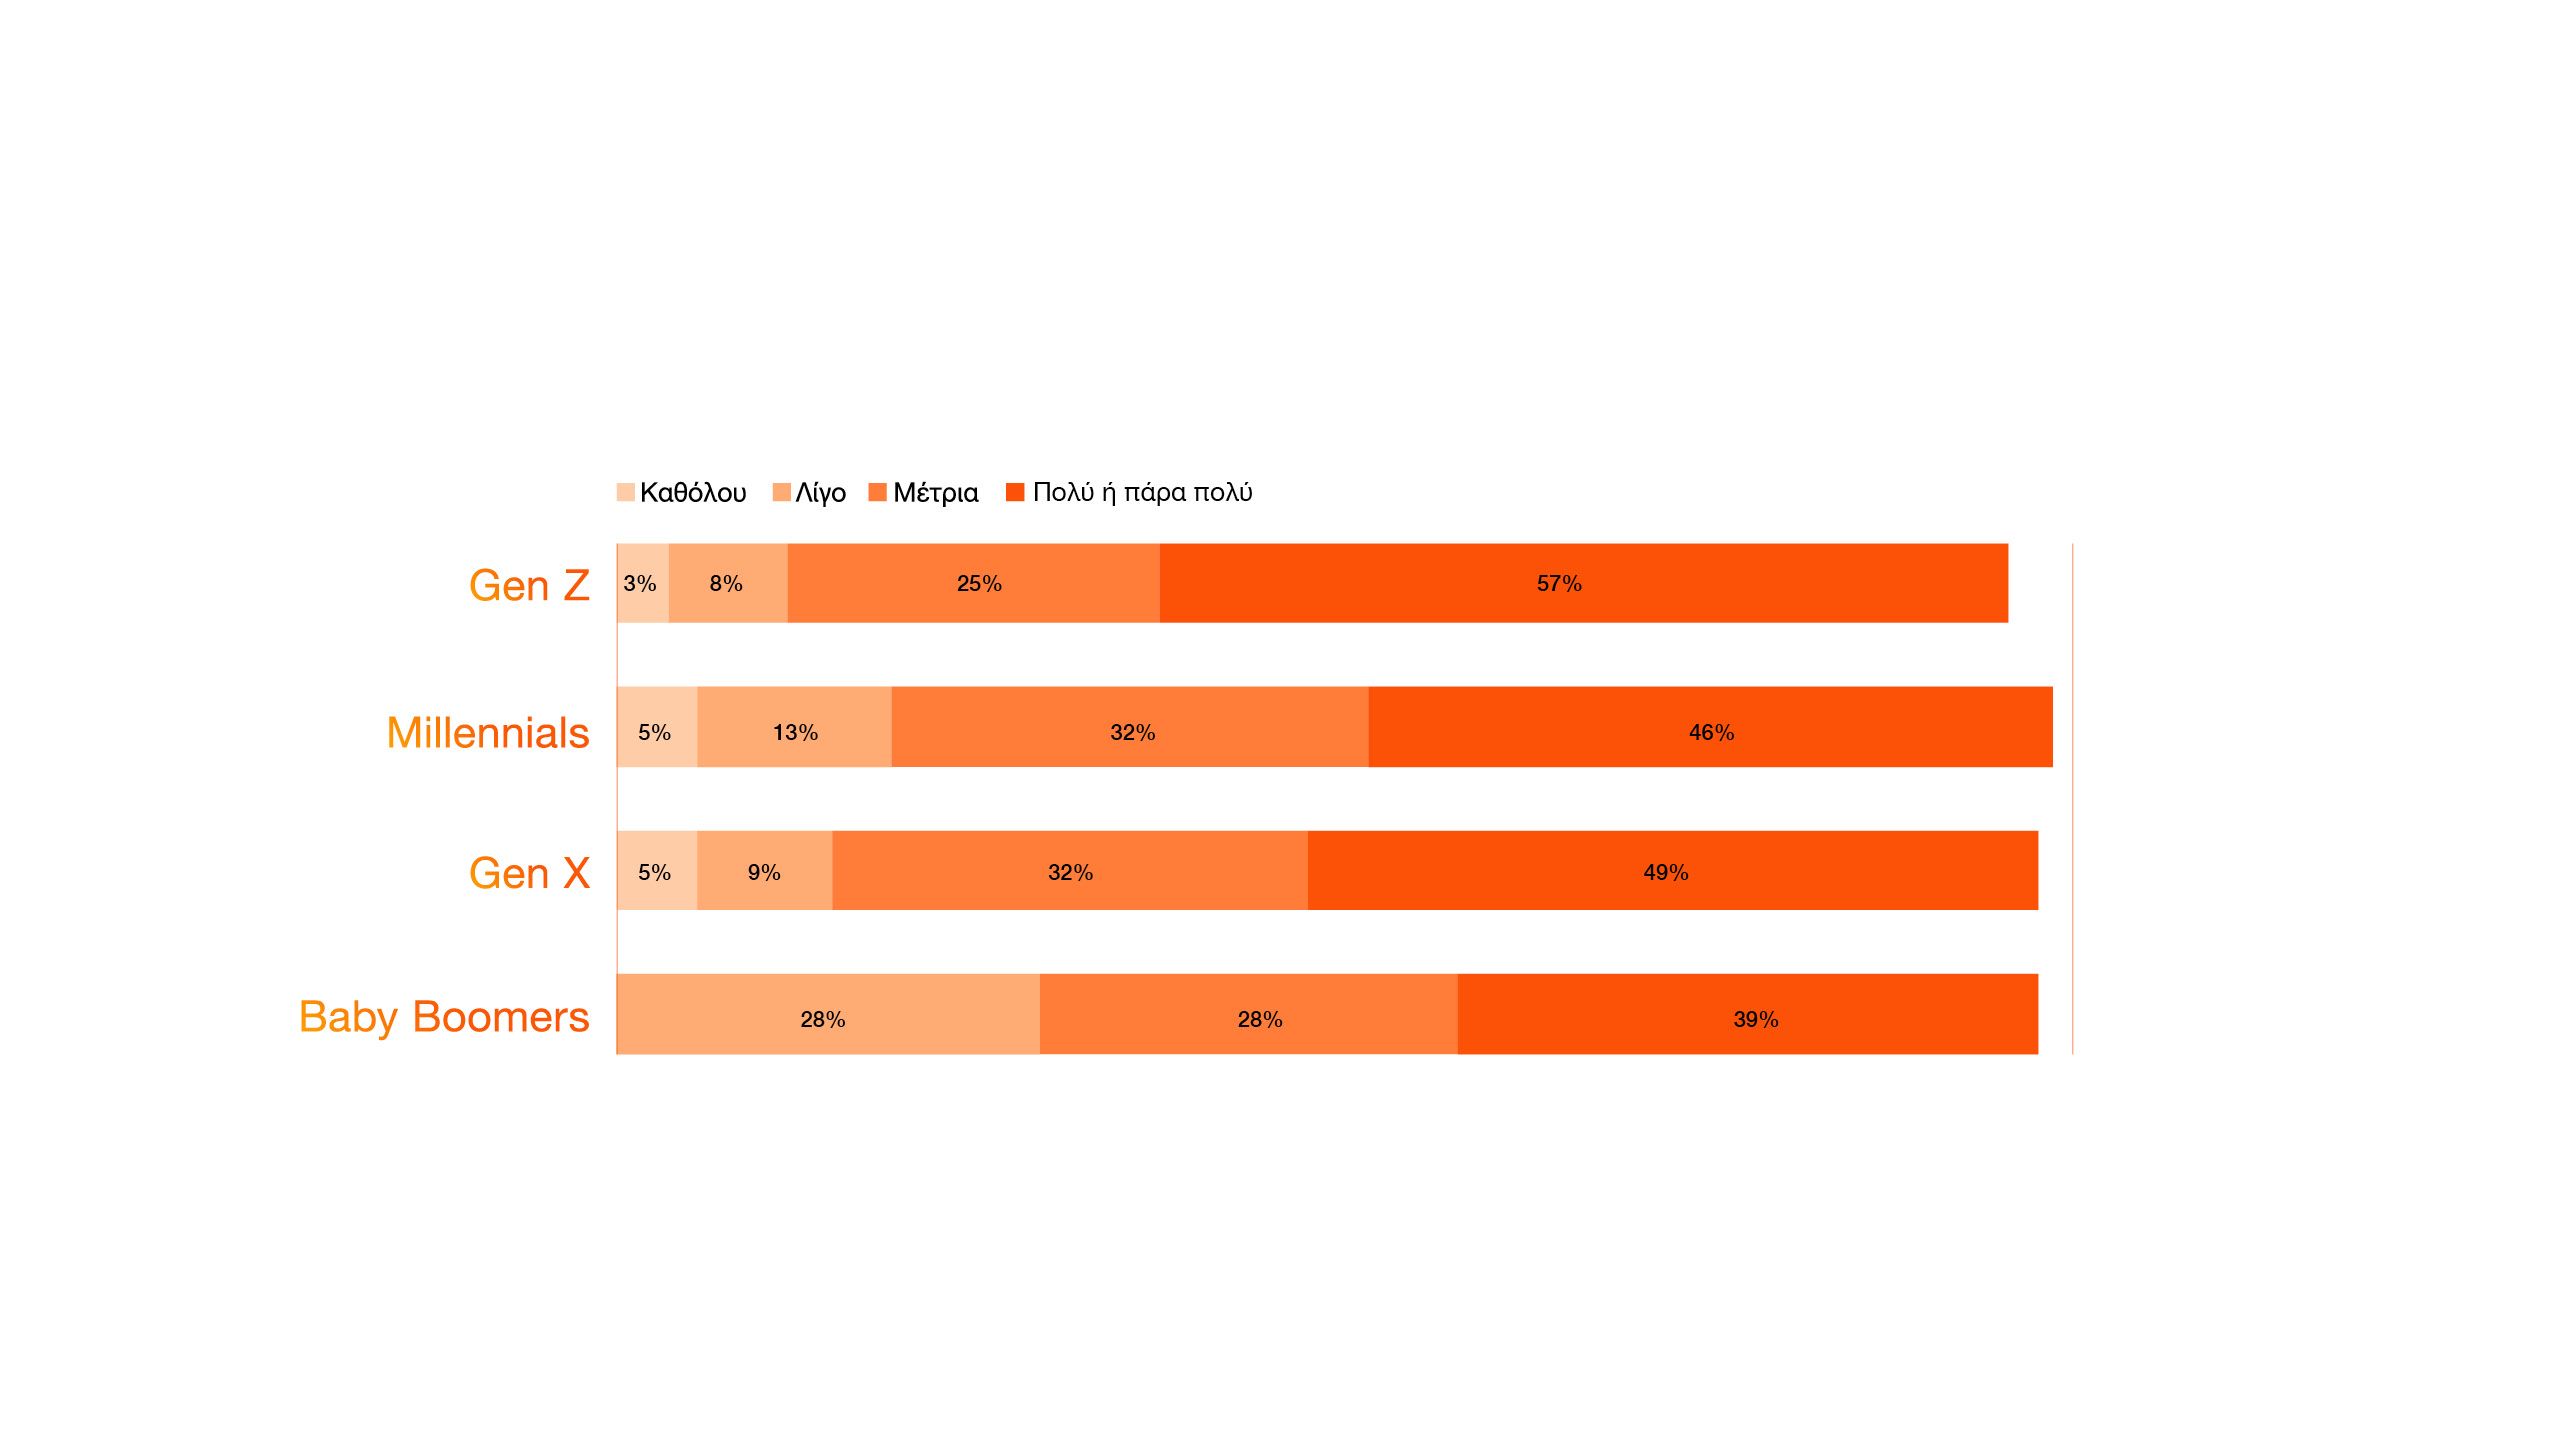
Task: Click the 13% segment in Millennials bar
Action: click(x=794, y=727)
